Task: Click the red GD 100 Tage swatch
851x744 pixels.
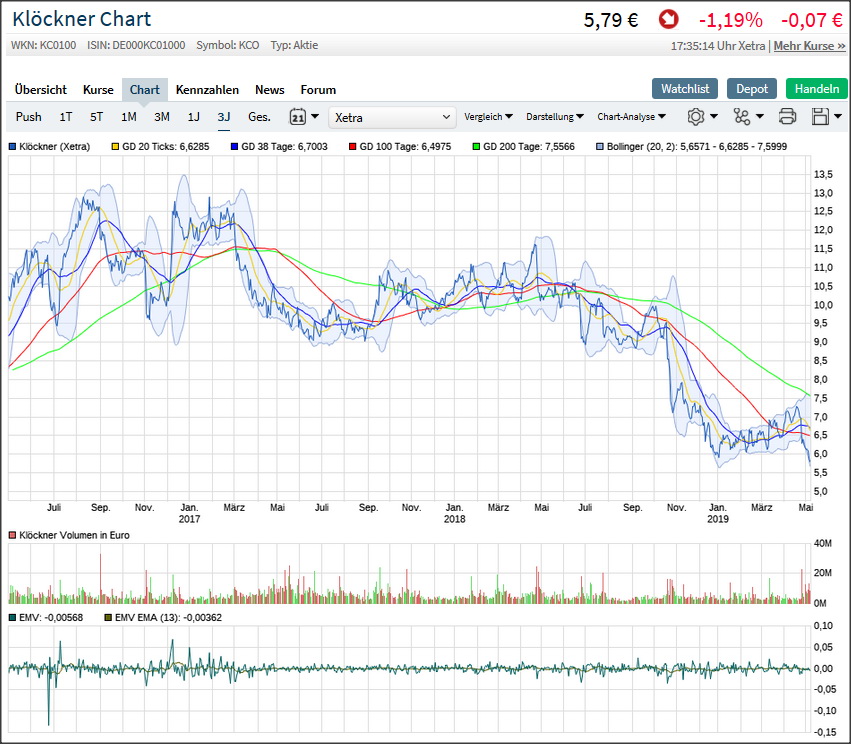Action: click(353, 147)
